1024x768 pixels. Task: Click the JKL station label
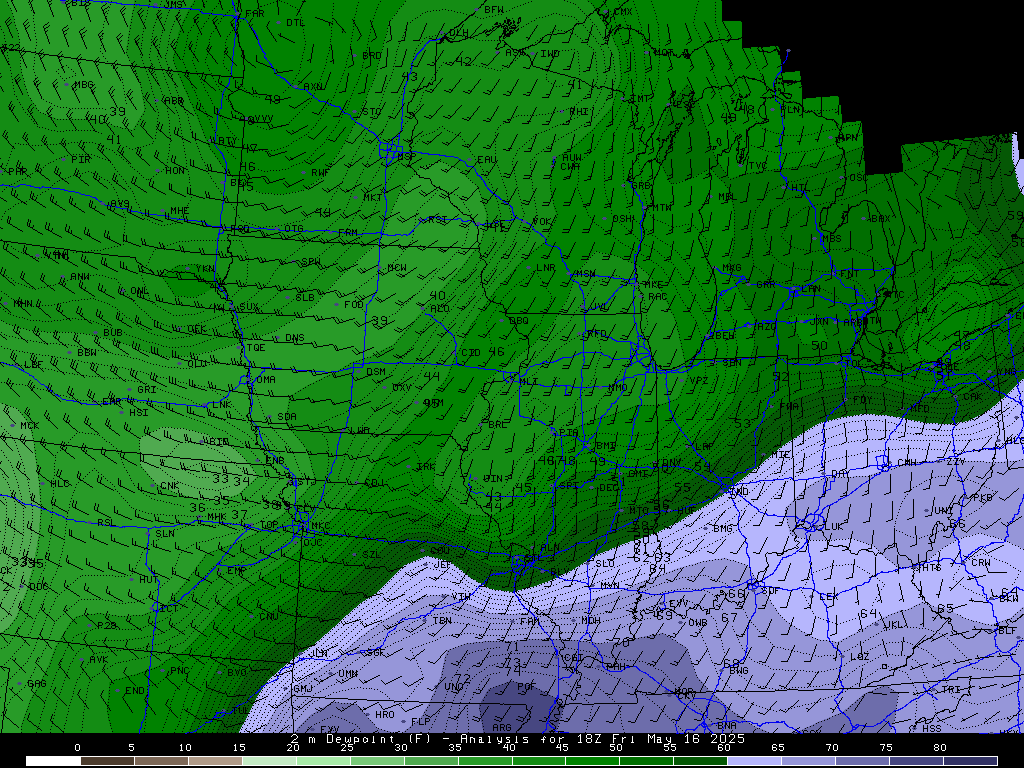coord(895,624)
